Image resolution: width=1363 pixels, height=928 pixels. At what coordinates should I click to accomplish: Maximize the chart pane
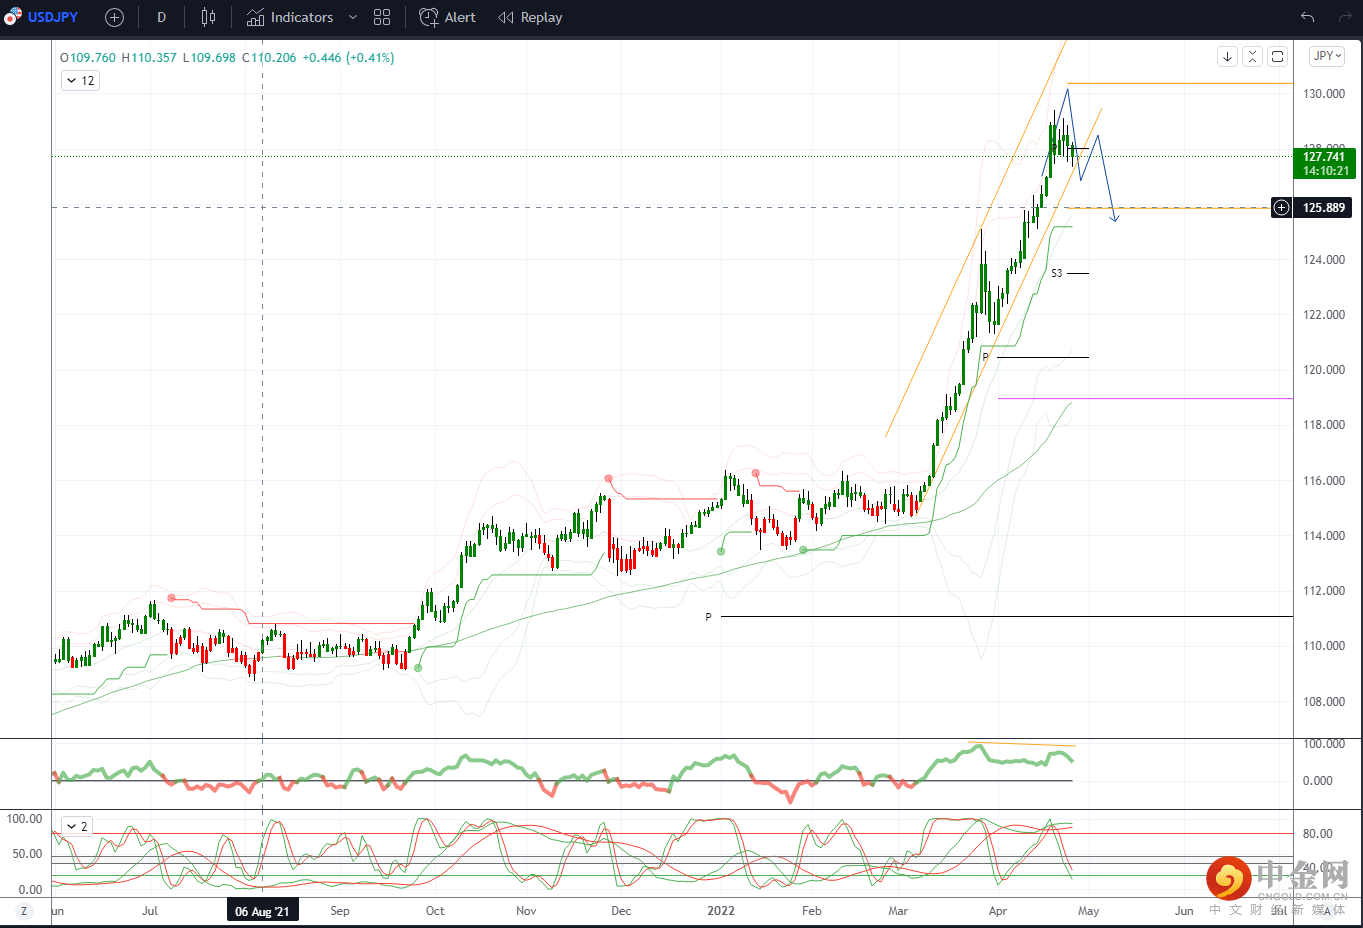point(1277,57)
